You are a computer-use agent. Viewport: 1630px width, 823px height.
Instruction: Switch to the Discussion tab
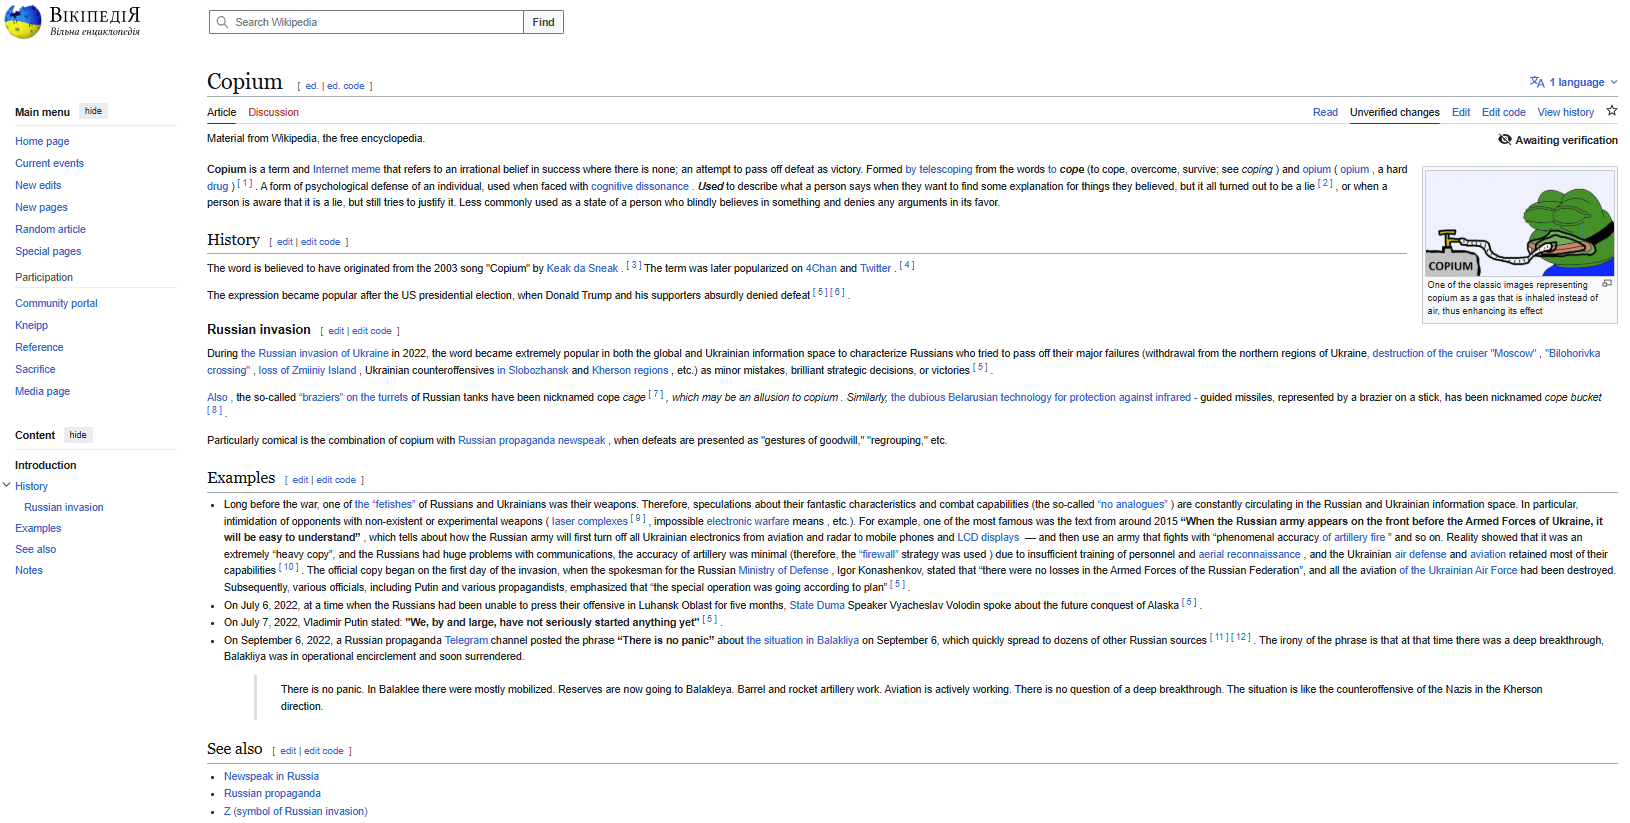coord(273,112)
